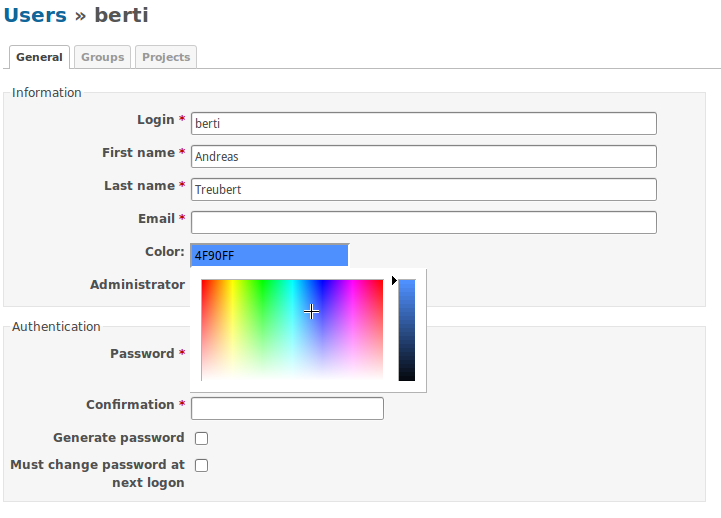Click the black bottom of the brightness bar
Screen dimensions: 721x518
click(x=406, y=376)
